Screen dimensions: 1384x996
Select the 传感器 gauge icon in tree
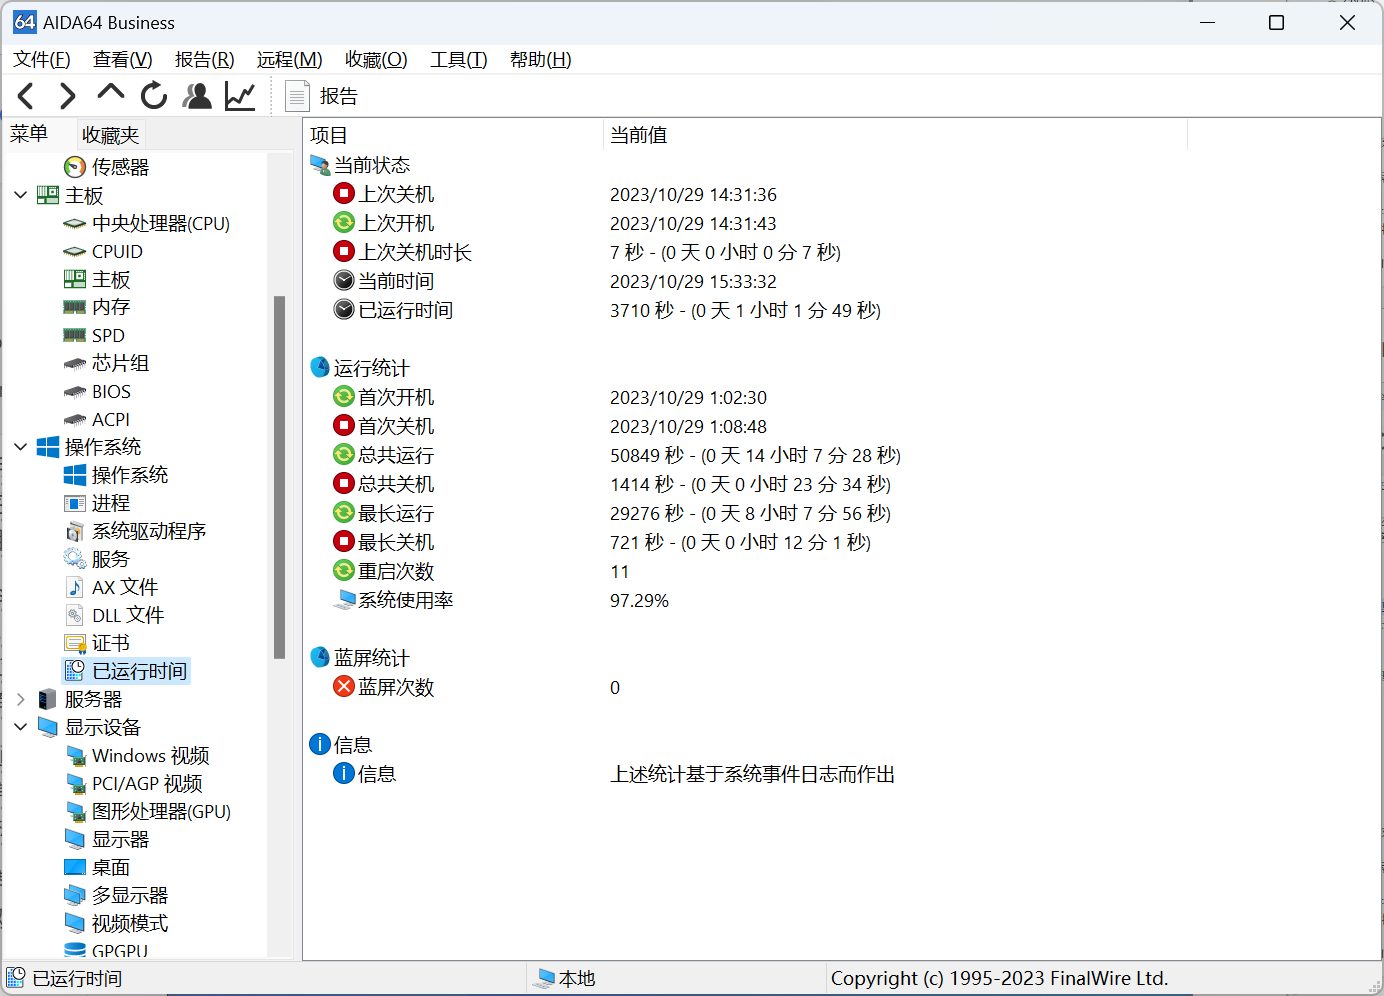[75, 167]
